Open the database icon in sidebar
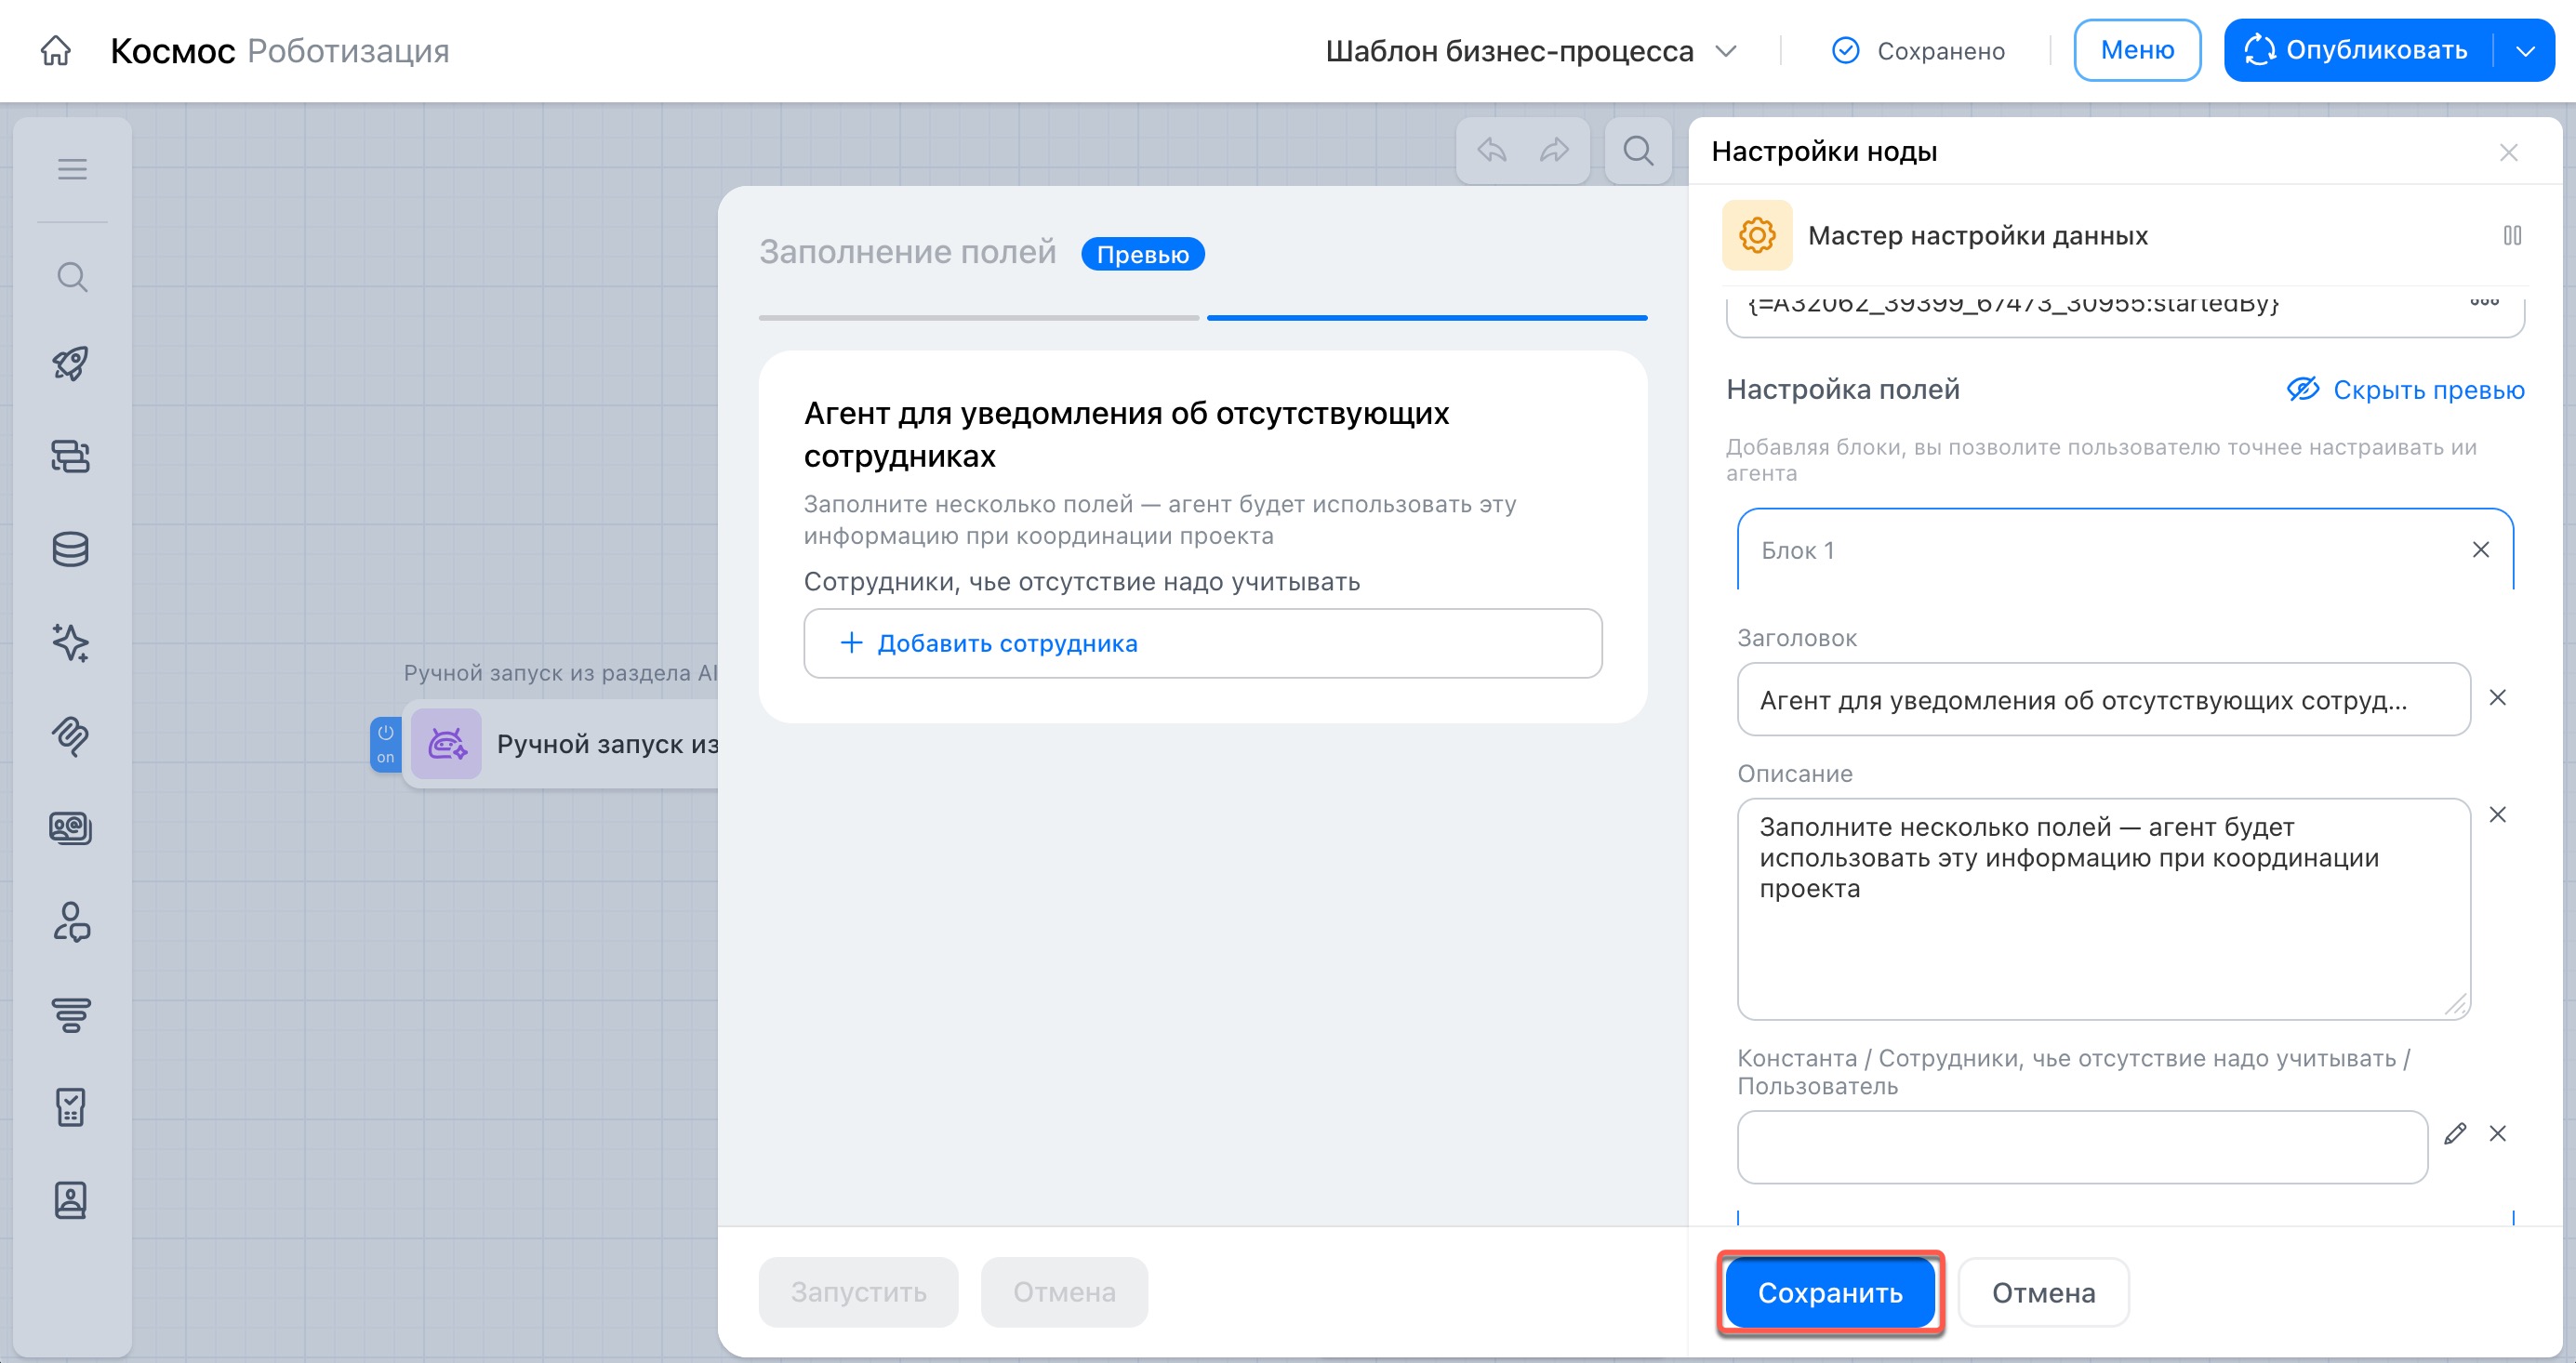The height and width of the screenshot is (1363, 2576). (x=71, y=549)
